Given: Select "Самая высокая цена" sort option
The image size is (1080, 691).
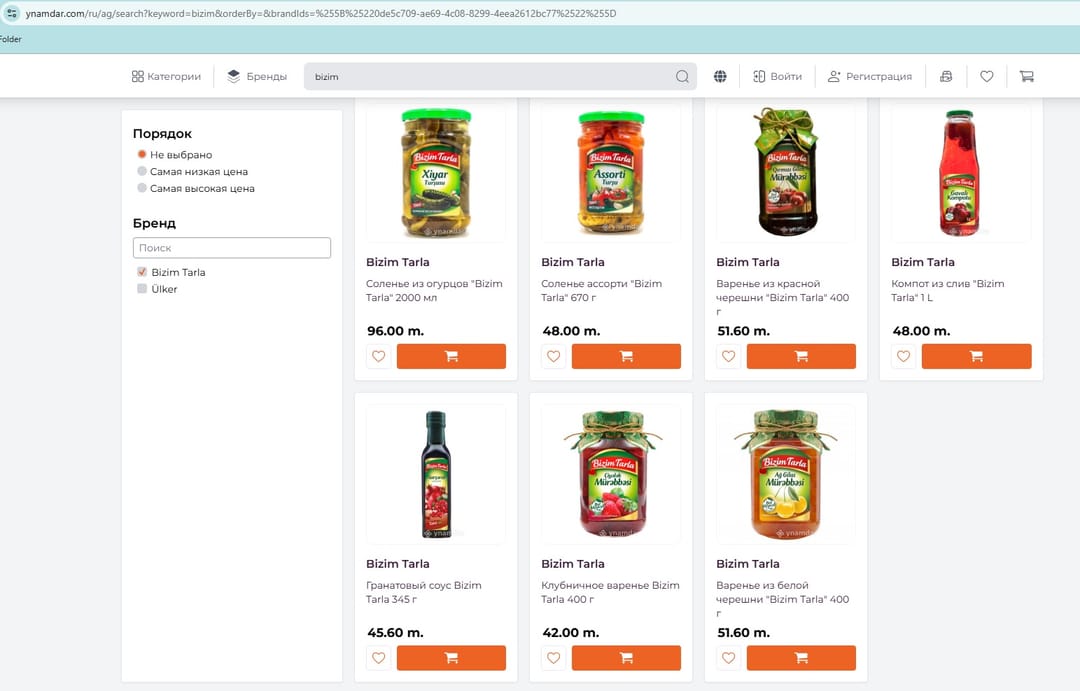Looking at the screenshot, I should click(142, 188).
